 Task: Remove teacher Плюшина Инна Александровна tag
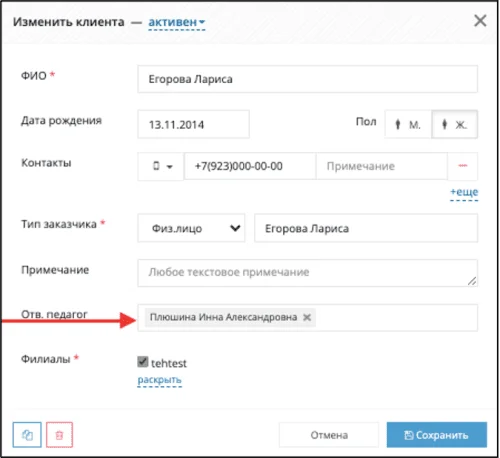(x=307, y=317)
